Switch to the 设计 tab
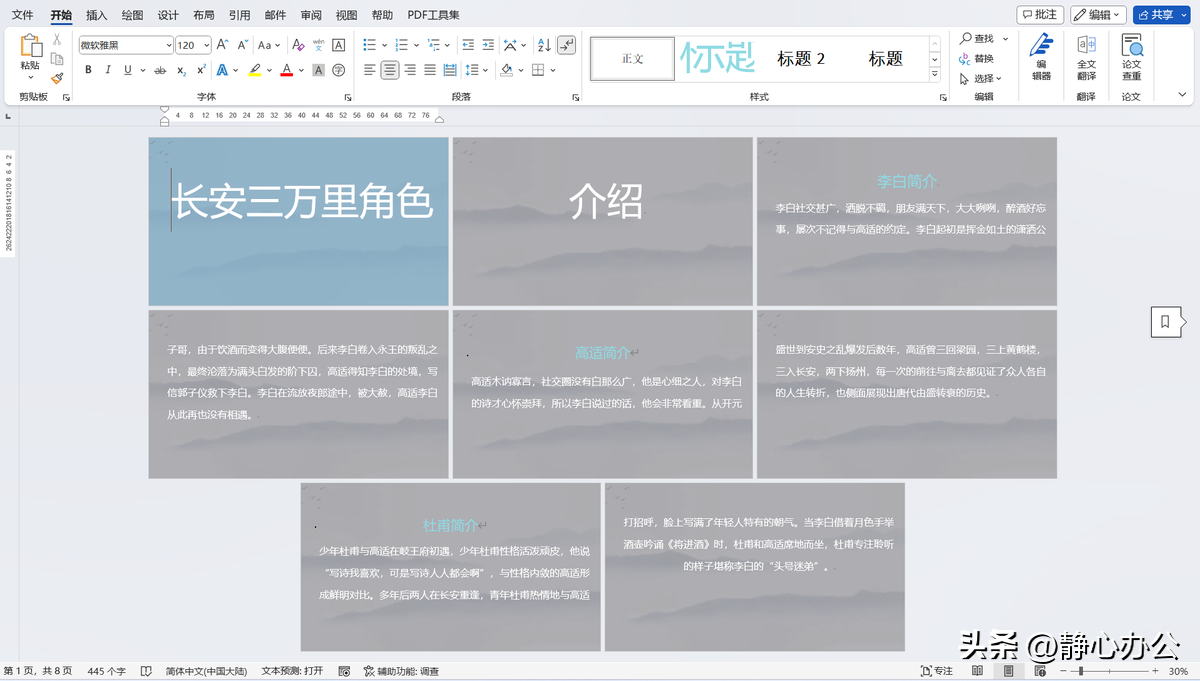Image resolution: width=1200 pixels, height=681 pixels. [x=168, y=15]
